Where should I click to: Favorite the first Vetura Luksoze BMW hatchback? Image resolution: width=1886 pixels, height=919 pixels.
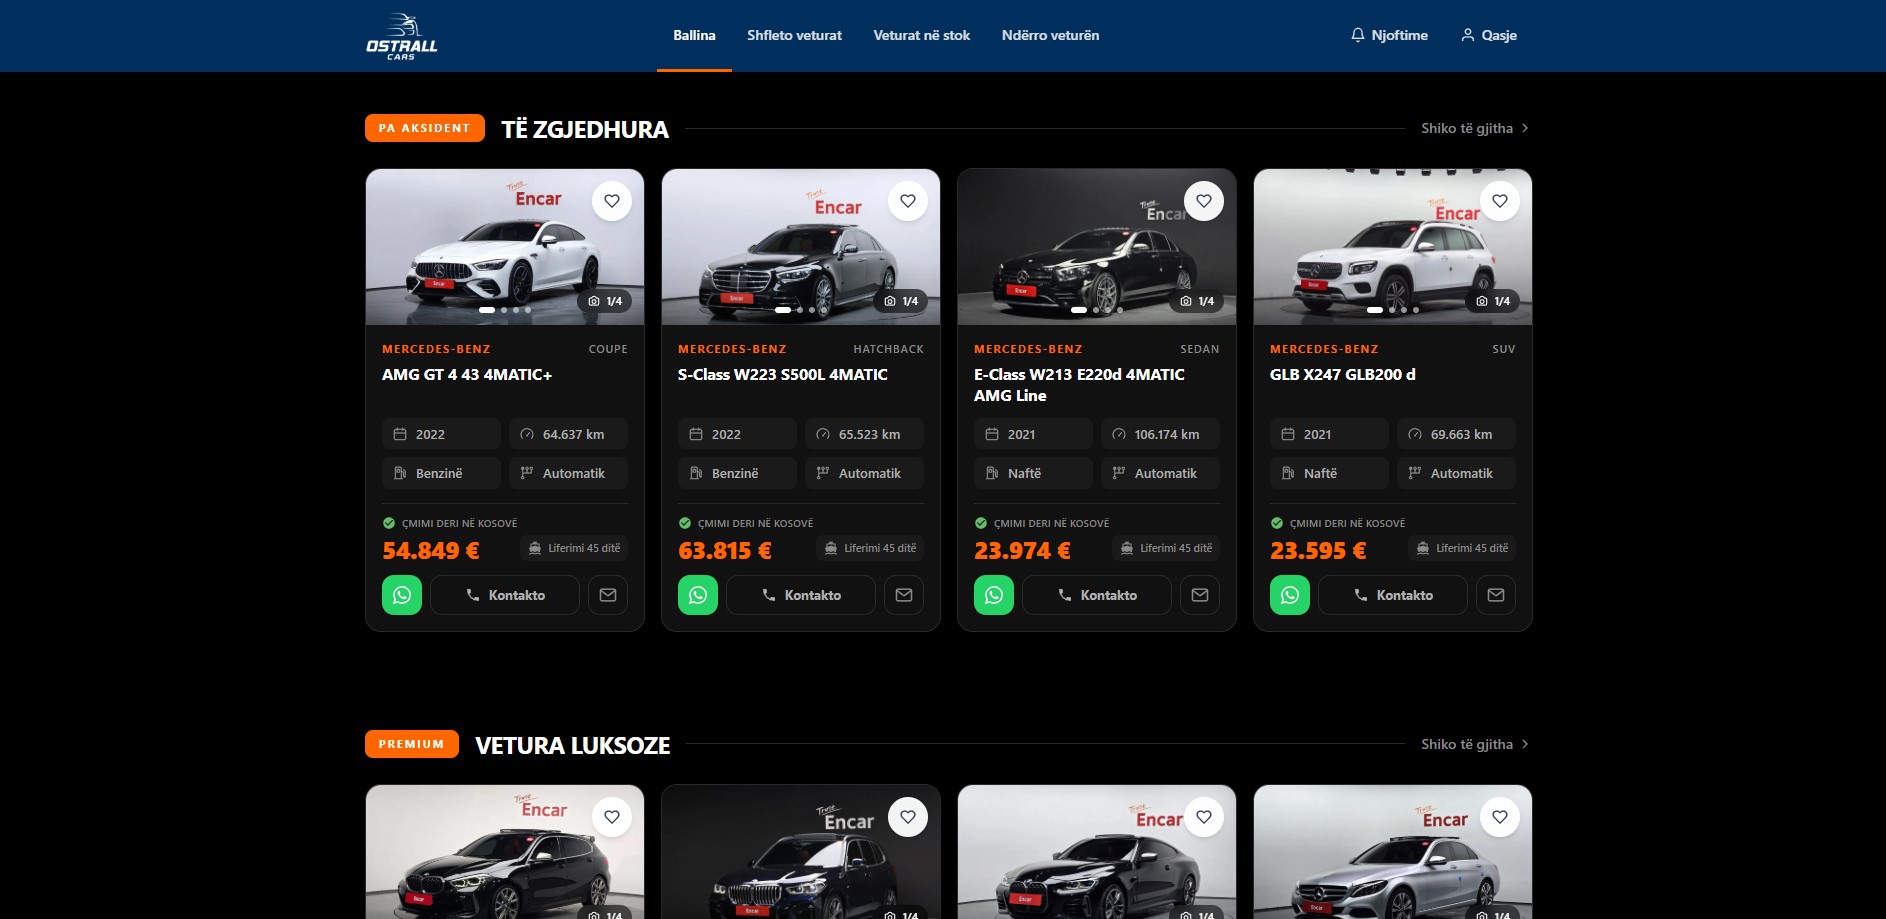612,817
